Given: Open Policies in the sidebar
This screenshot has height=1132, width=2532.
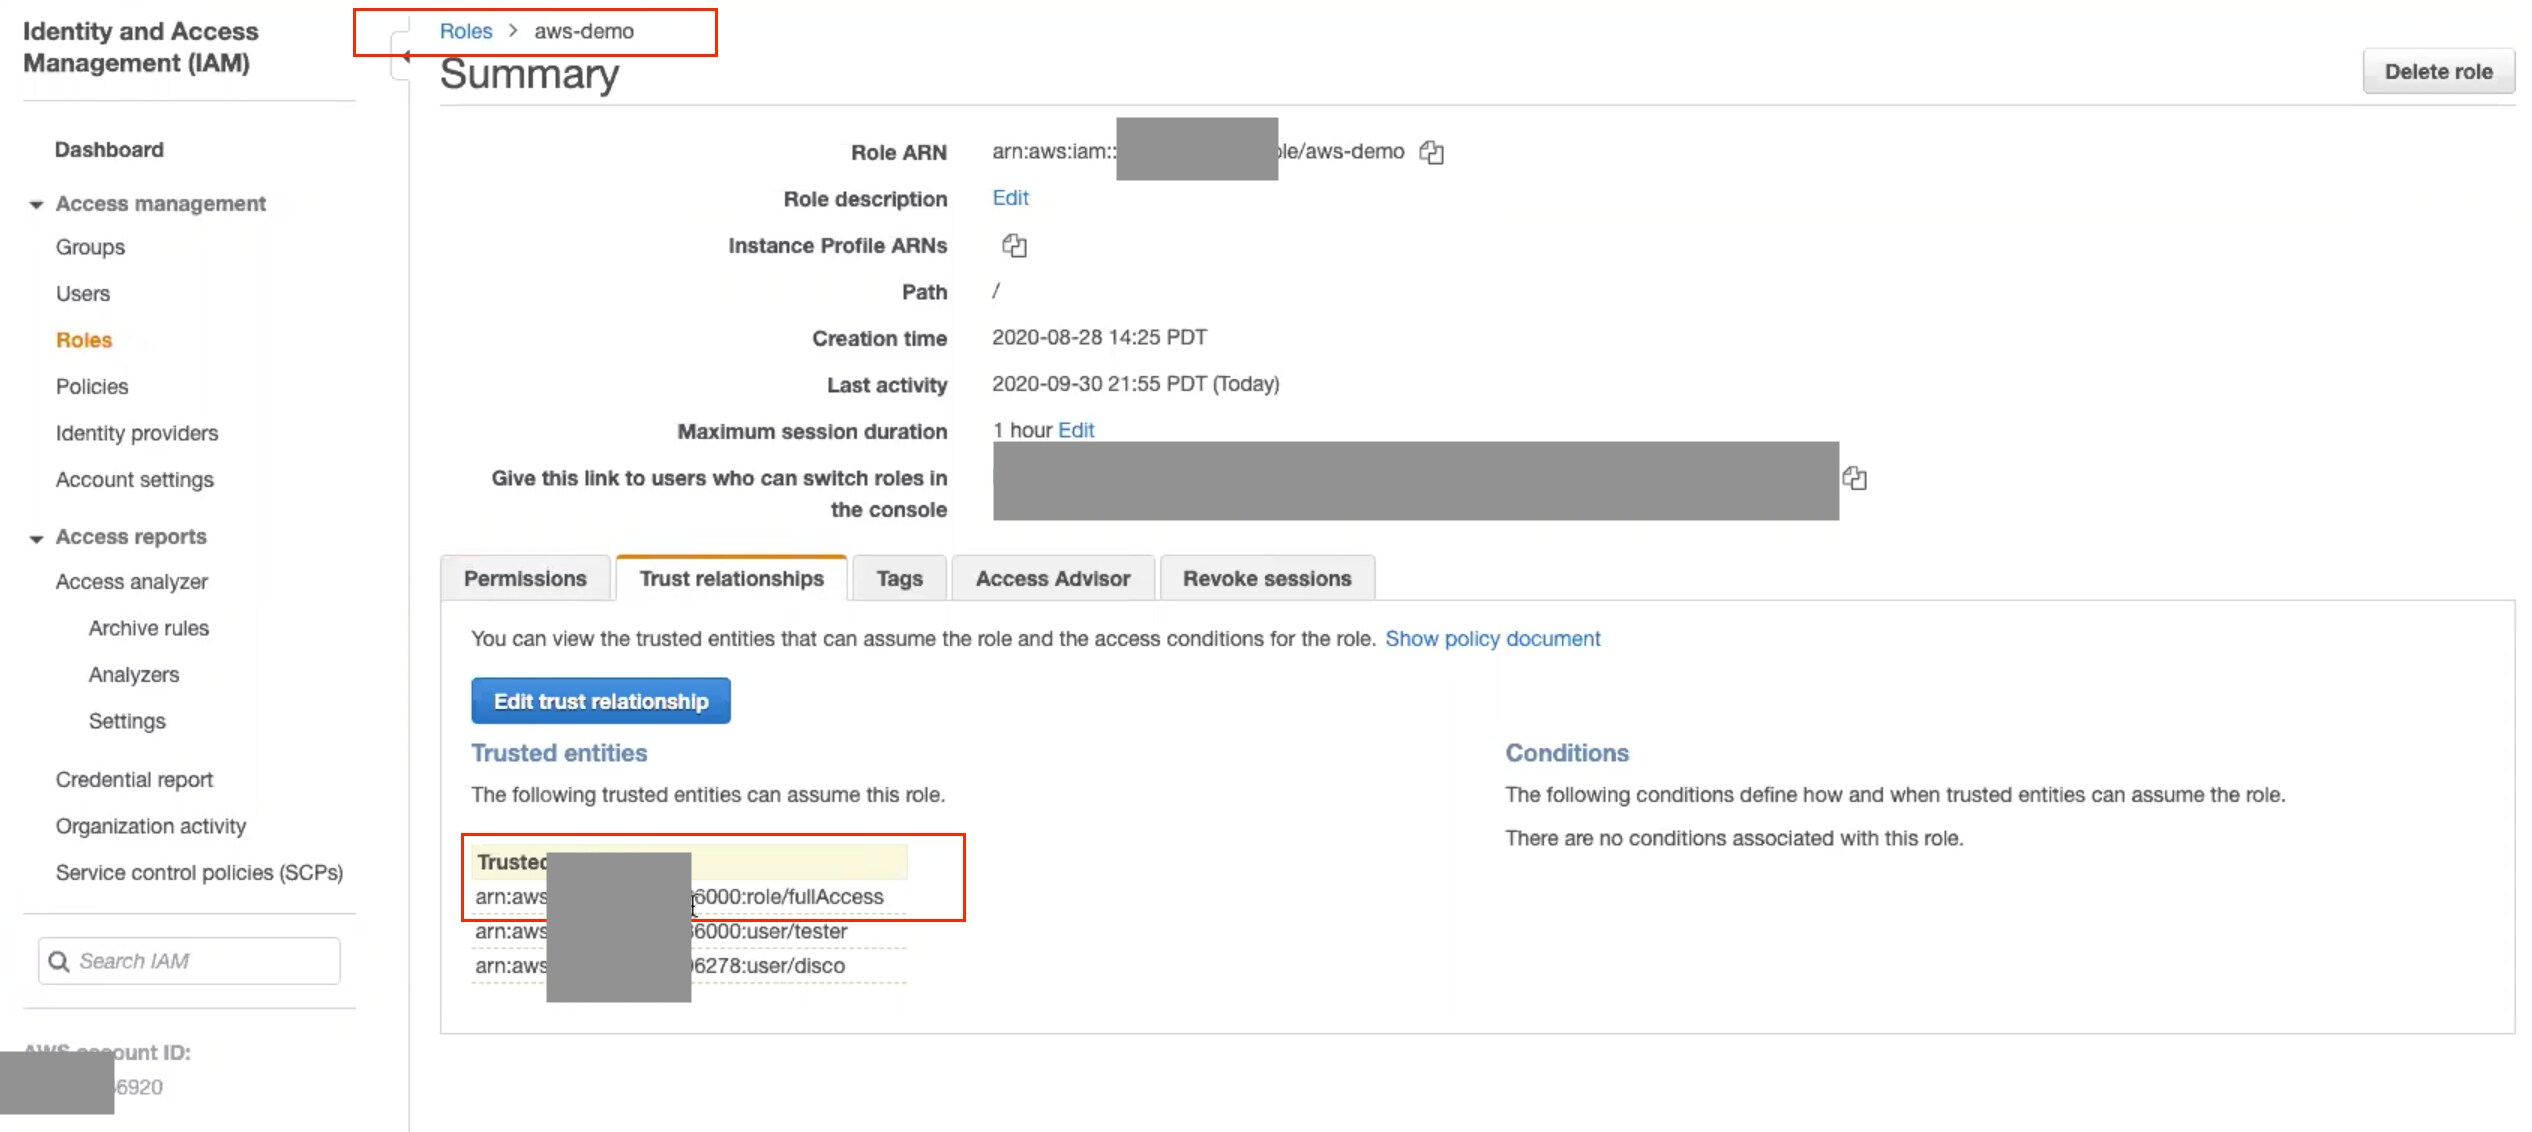Looking at the screenshot, I should pos(92,387).
